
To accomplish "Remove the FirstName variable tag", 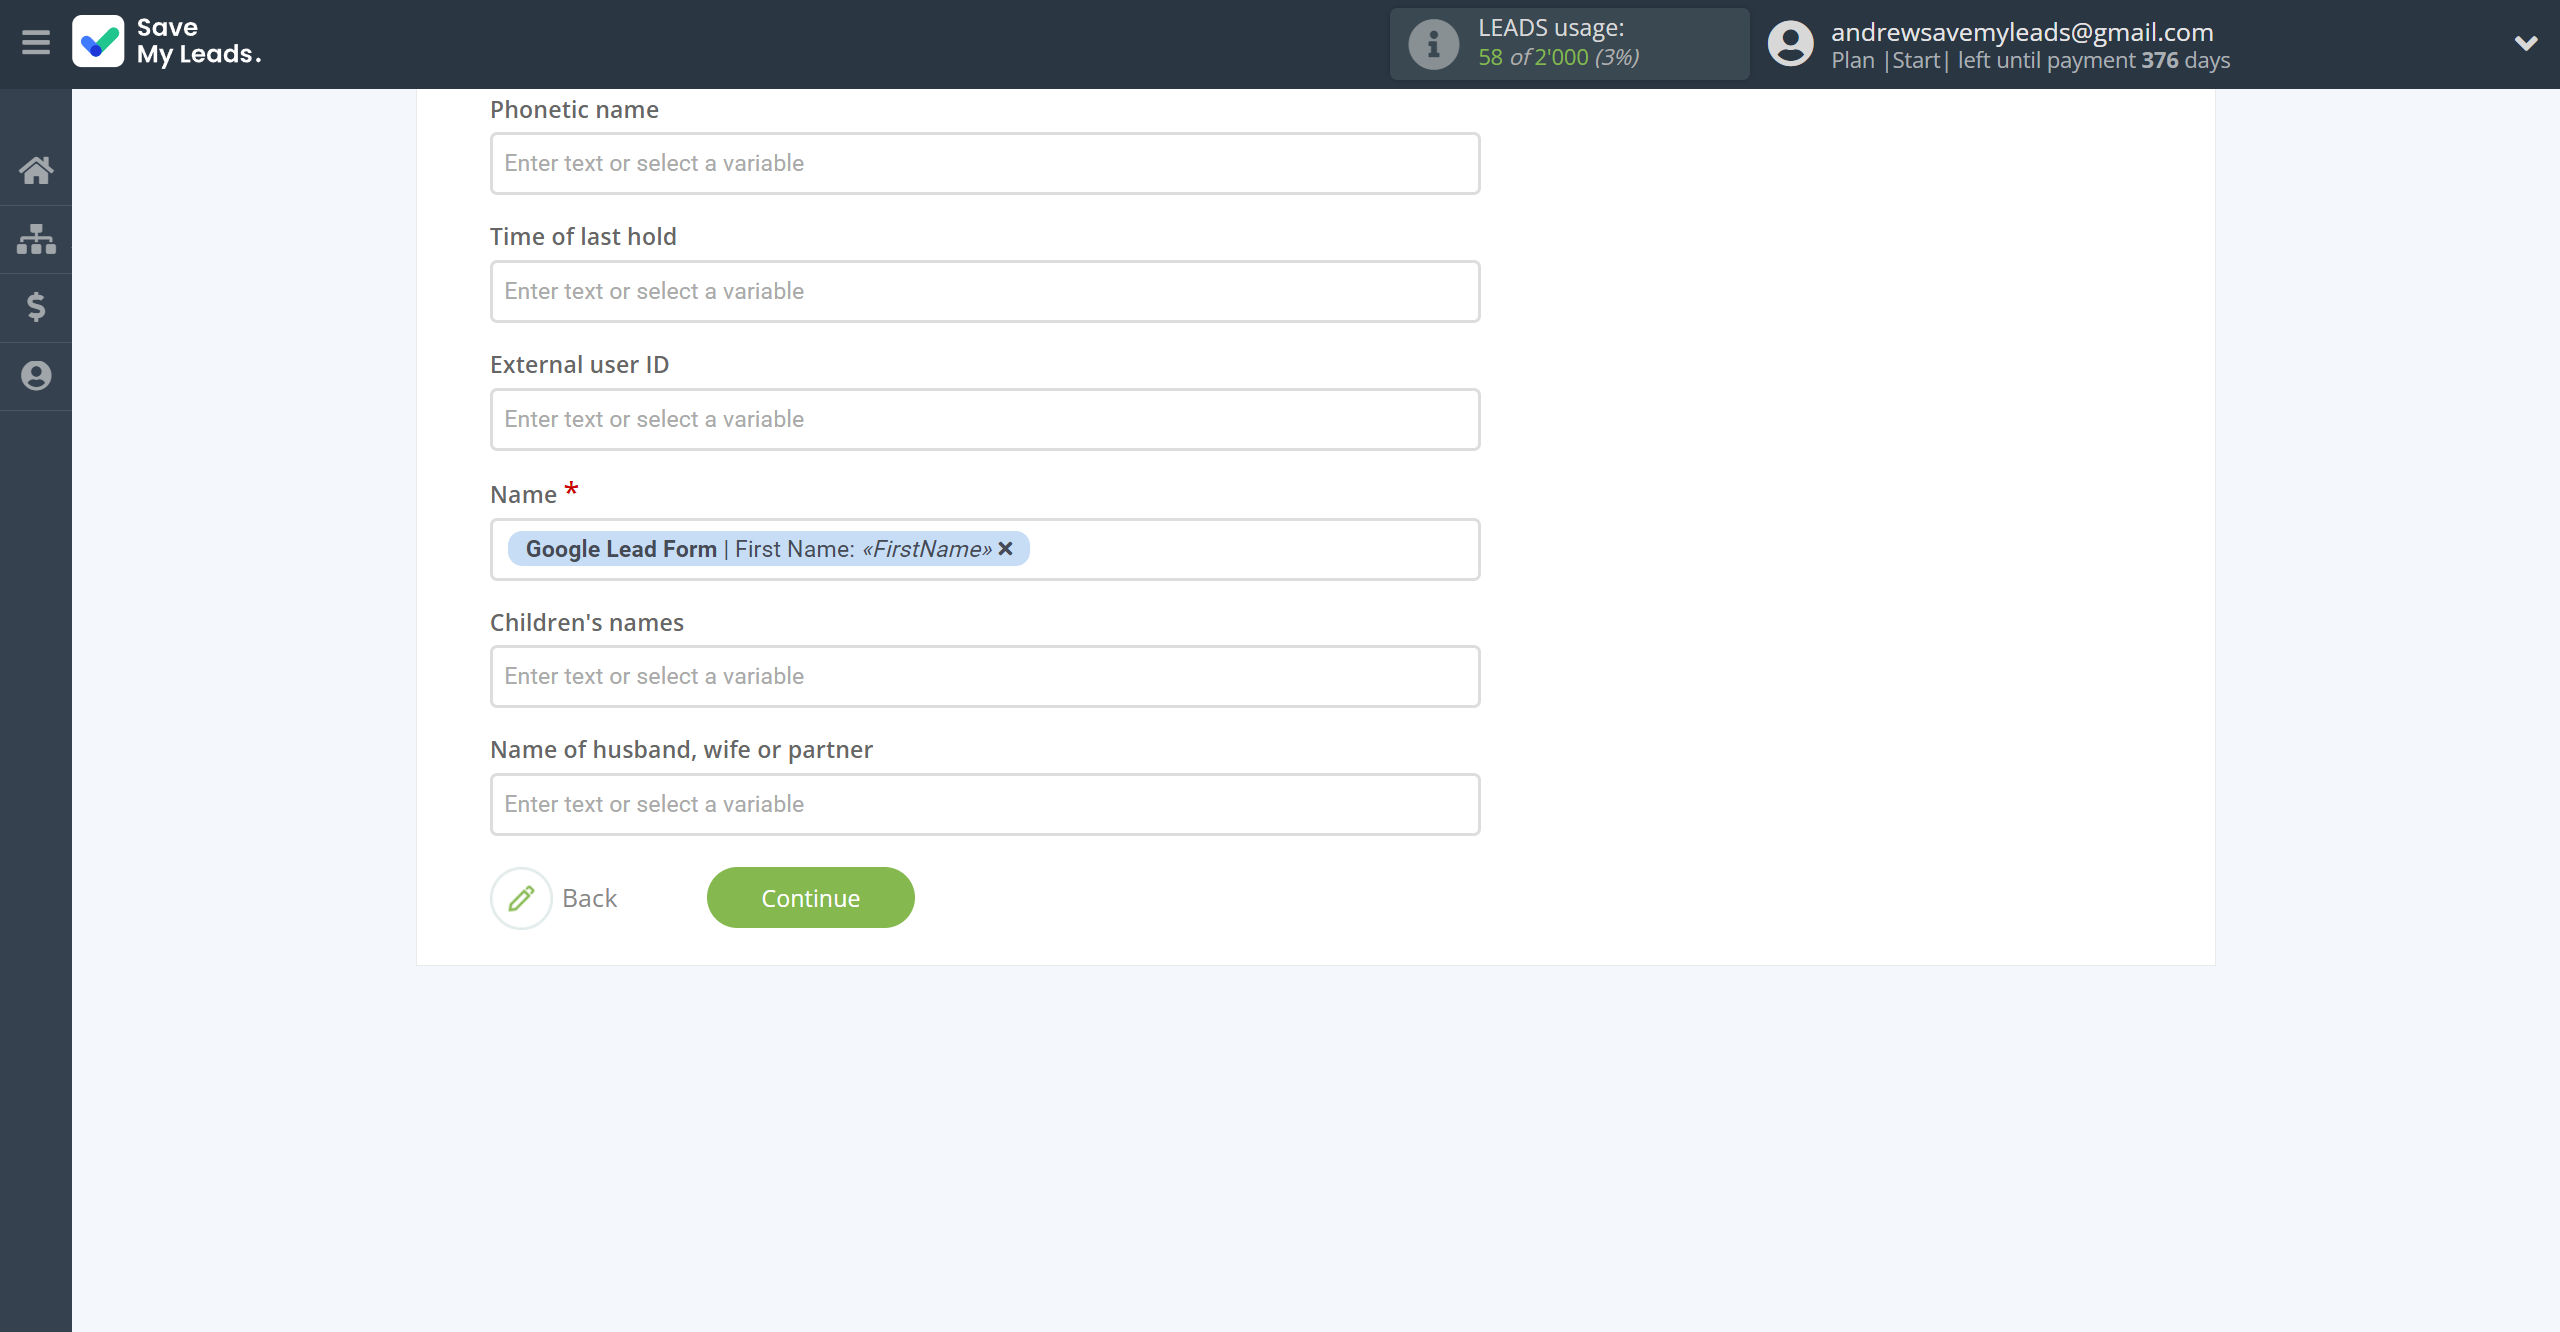I will [1006, 548].
